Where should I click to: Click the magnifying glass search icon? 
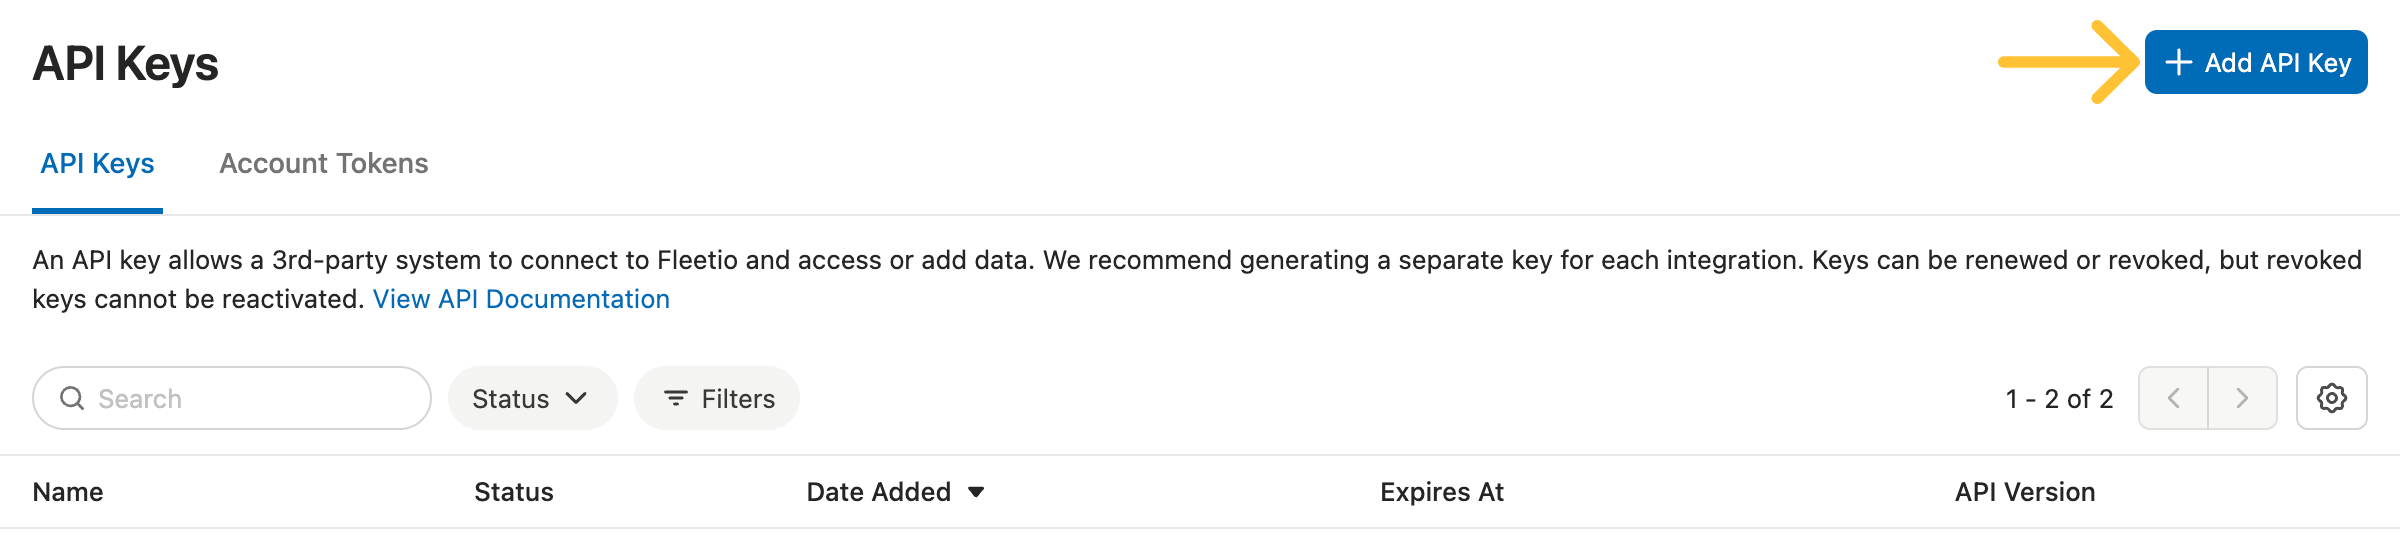[72, 398]
